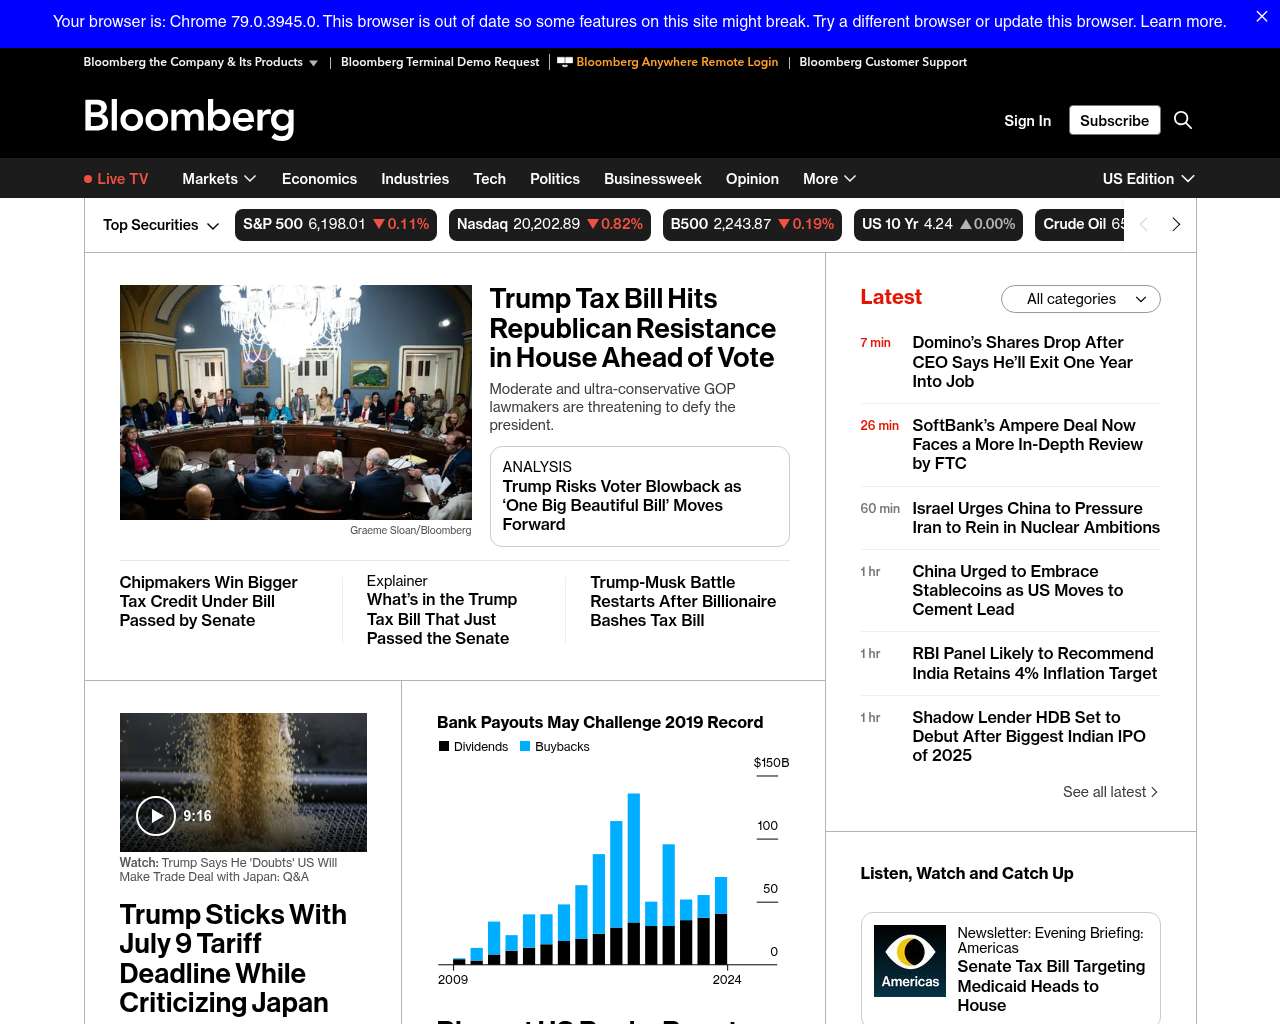Expand Bloomberg the Company & Its Products
1280x1024 pixels.
(201, 62)
